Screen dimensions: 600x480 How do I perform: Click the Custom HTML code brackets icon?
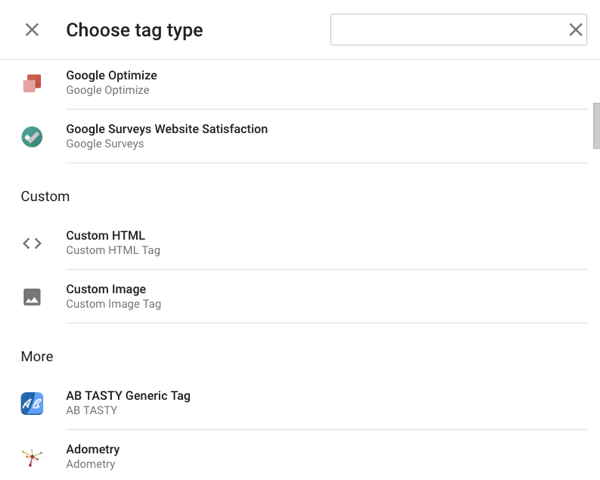32,243
